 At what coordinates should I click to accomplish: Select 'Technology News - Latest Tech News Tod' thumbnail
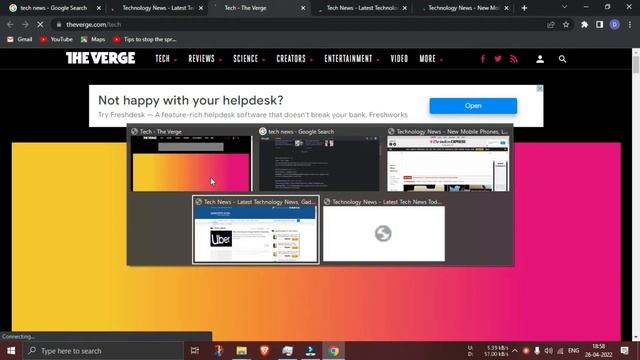384,230
